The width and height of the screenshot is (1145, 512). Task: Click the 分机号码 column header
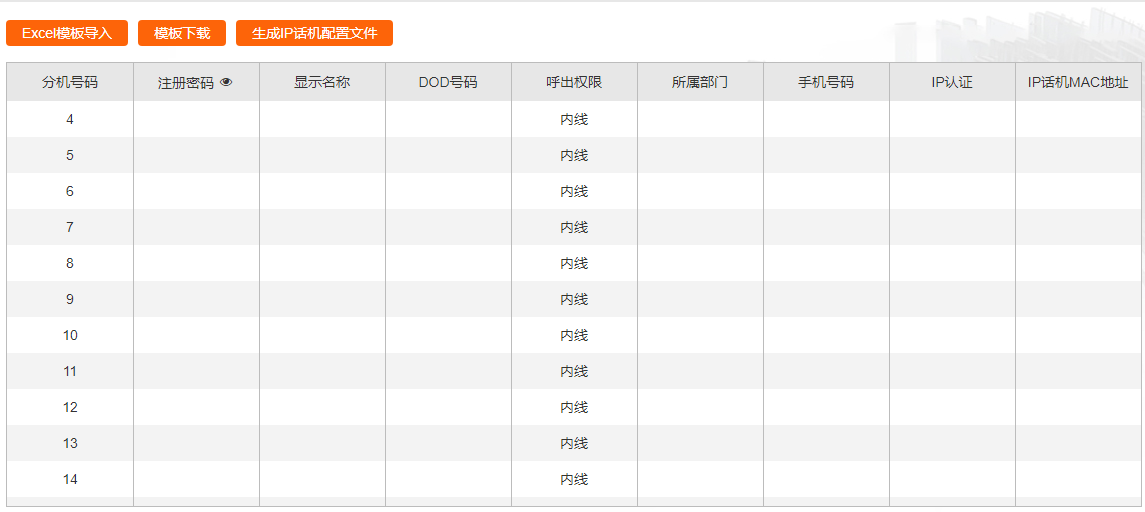[70, 82]
